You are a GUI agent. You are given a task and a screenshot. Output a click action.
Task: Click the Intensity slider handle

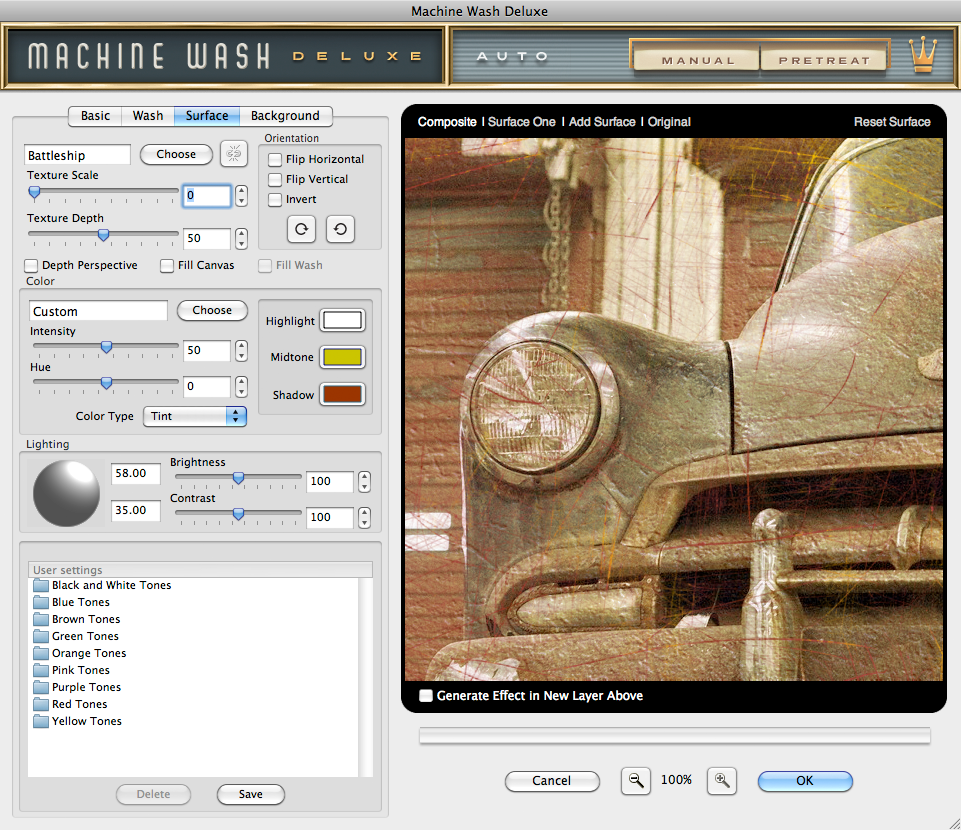pyautogui.click(x=107, y=348)
